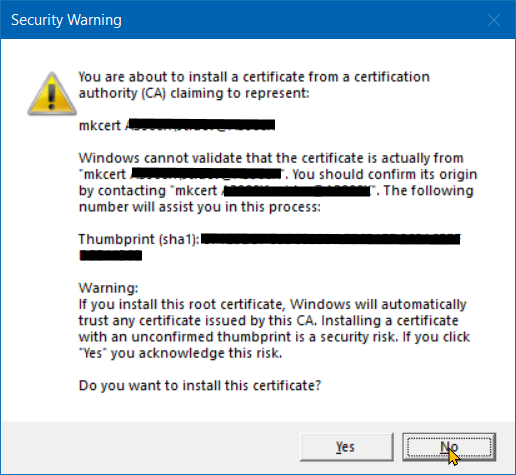Viewport: 516px width, 475px height.
Task: Decline the certificate by choosing No
Action: tap(449, 447)
